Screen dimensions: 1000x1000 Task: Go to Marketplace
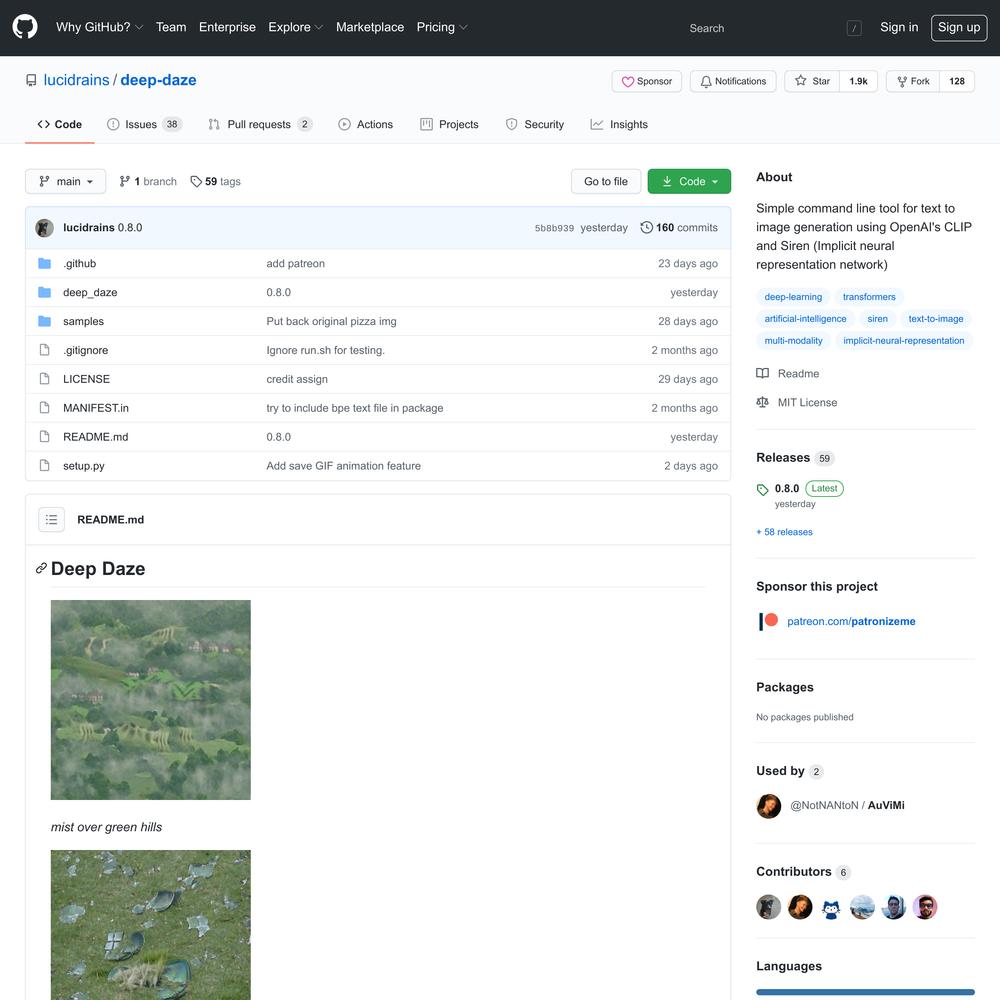pyautogui.click(x=370, y=27)
